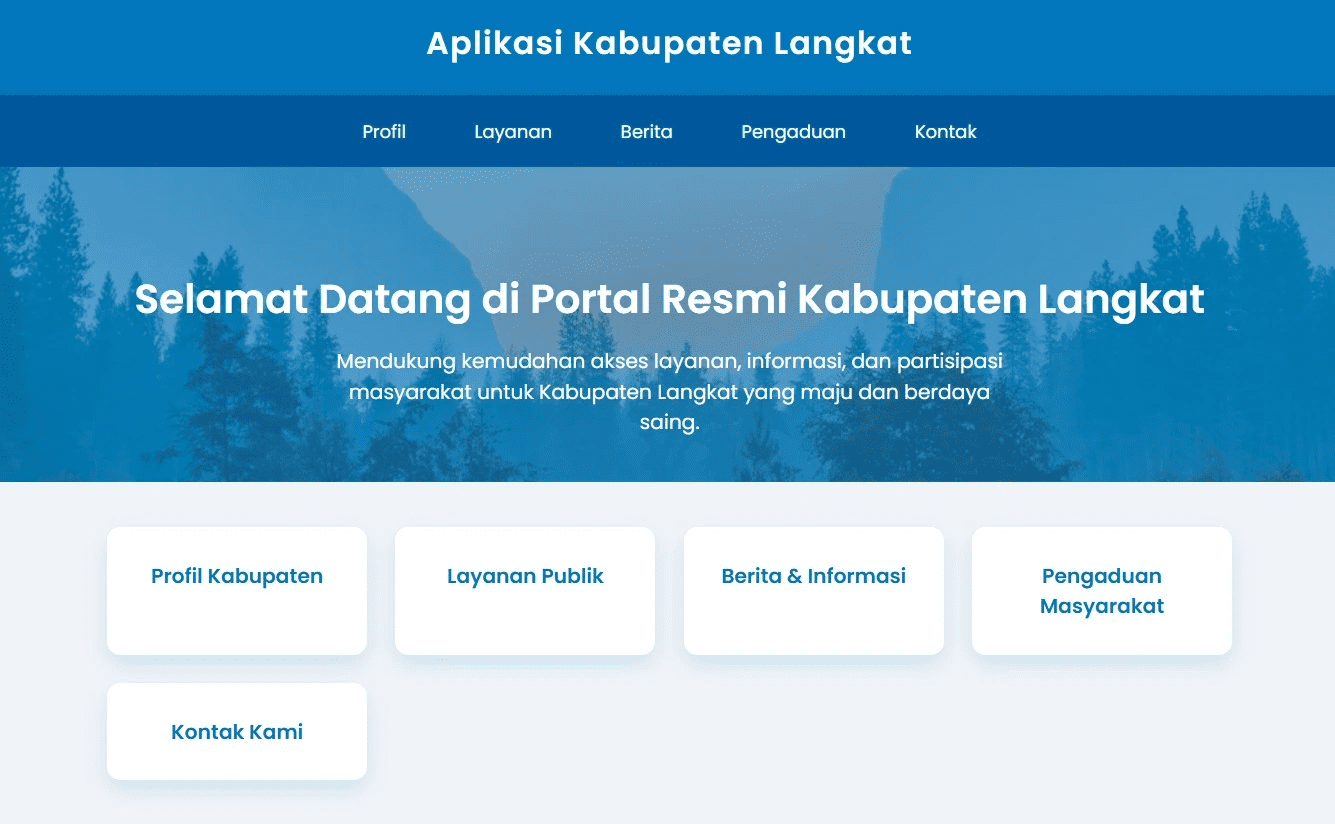The height and width of the screenshot is (824, 1335).
Task: Select Berita from the top navigation
Action: click(x=646, y=132)
